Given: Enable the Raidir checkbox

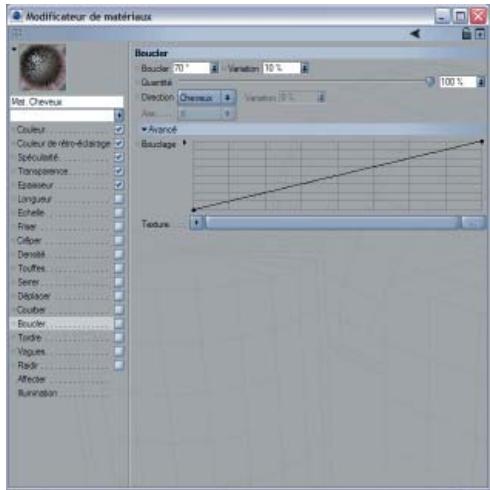Looking at the screenshot, I should pyautogui.click(x=119, y=365).
